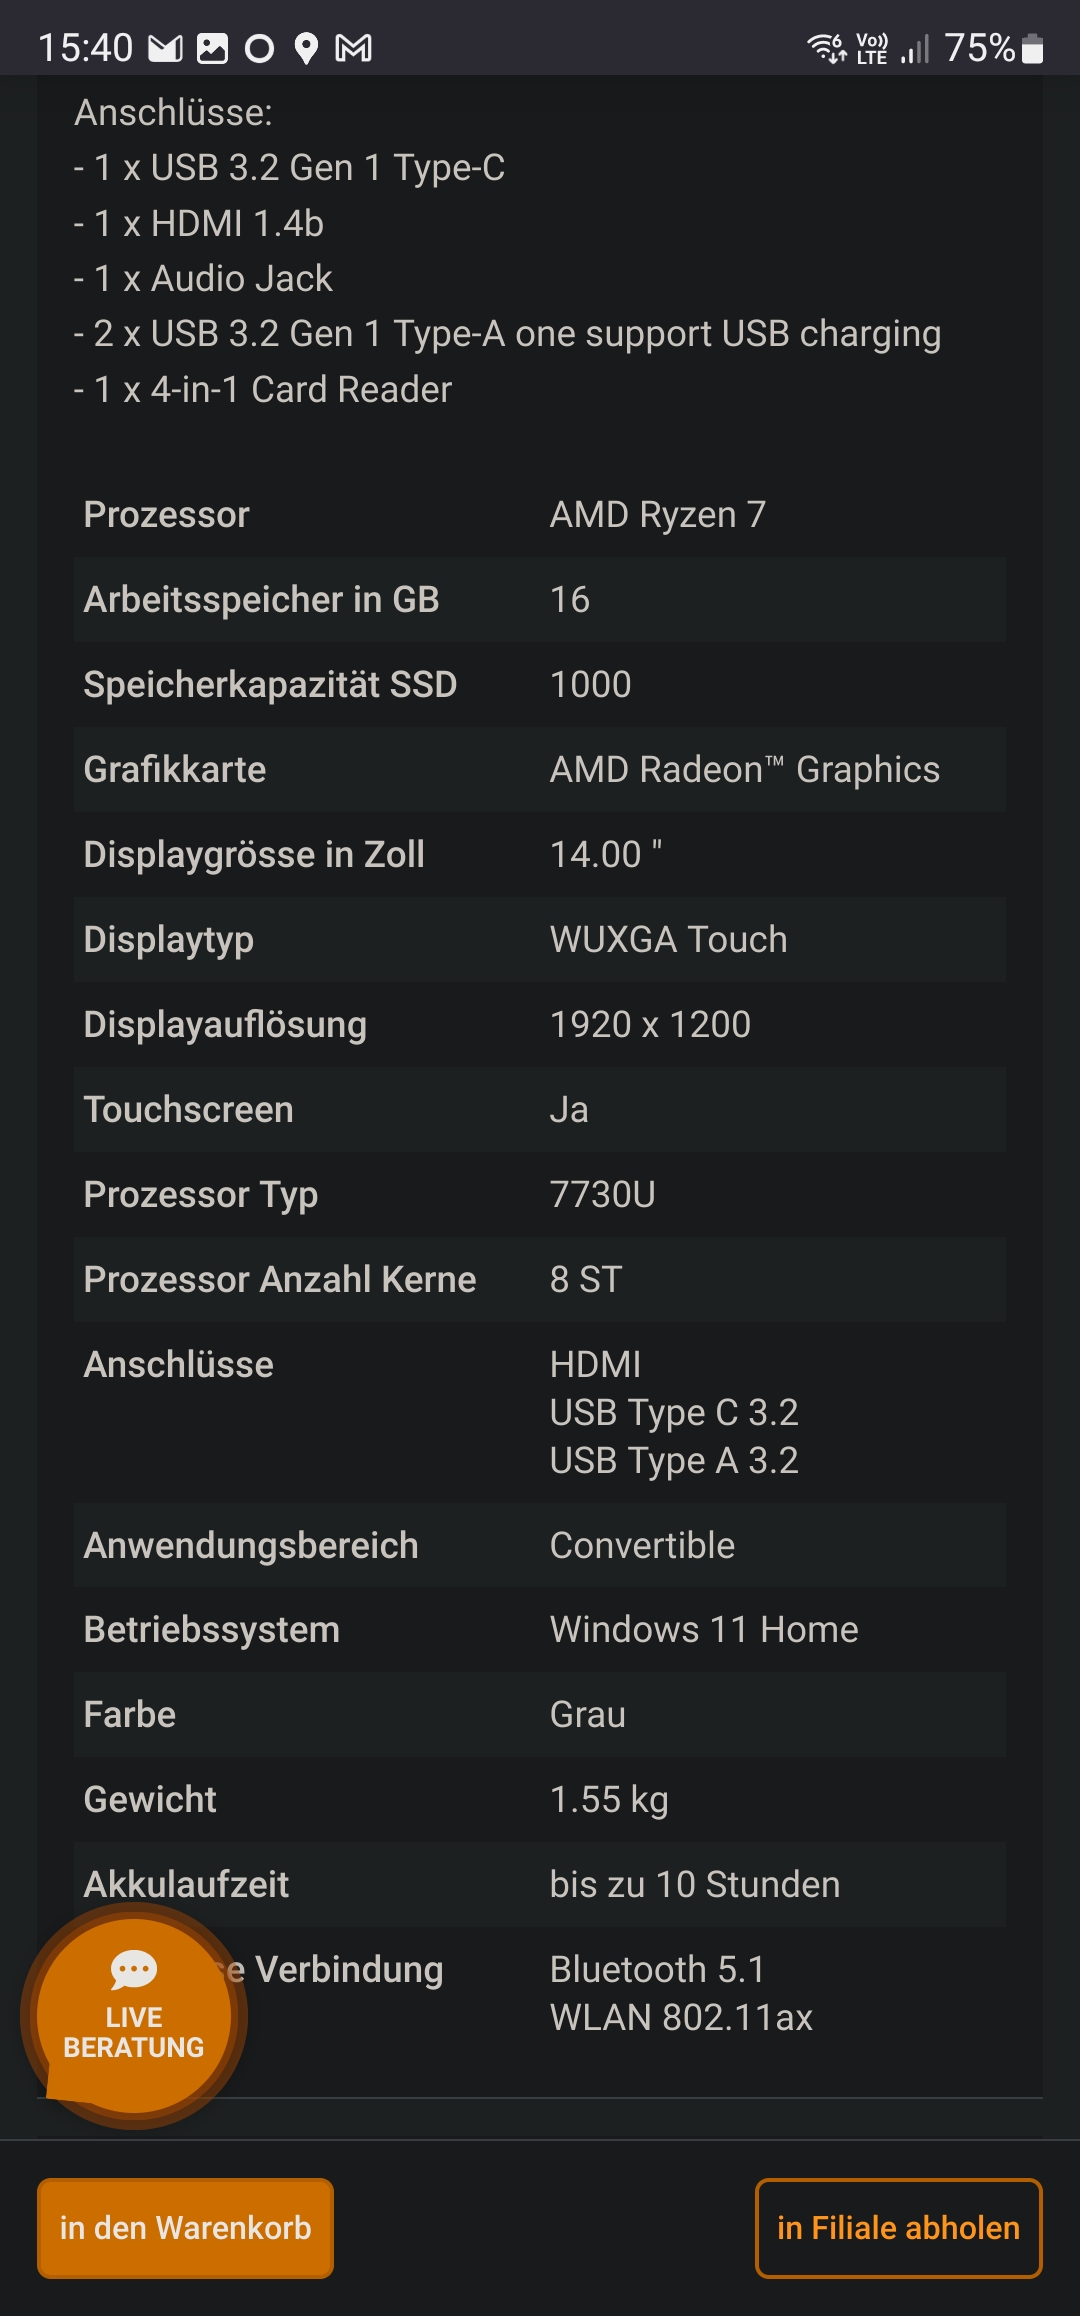Tap the Akkulaufzeit value bis zu 10 Stunden
This screenshot has height=2316, width=1080.
point(694,1885)
